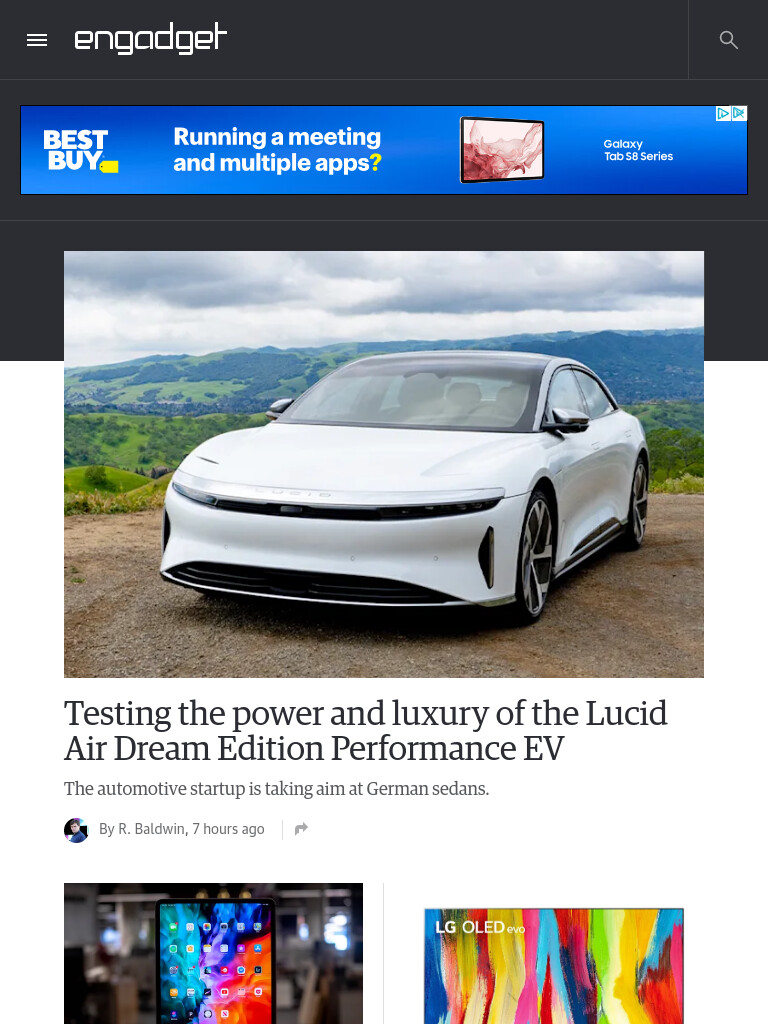Click R. Baldwin's author avatar

click(x=76, y=830)
